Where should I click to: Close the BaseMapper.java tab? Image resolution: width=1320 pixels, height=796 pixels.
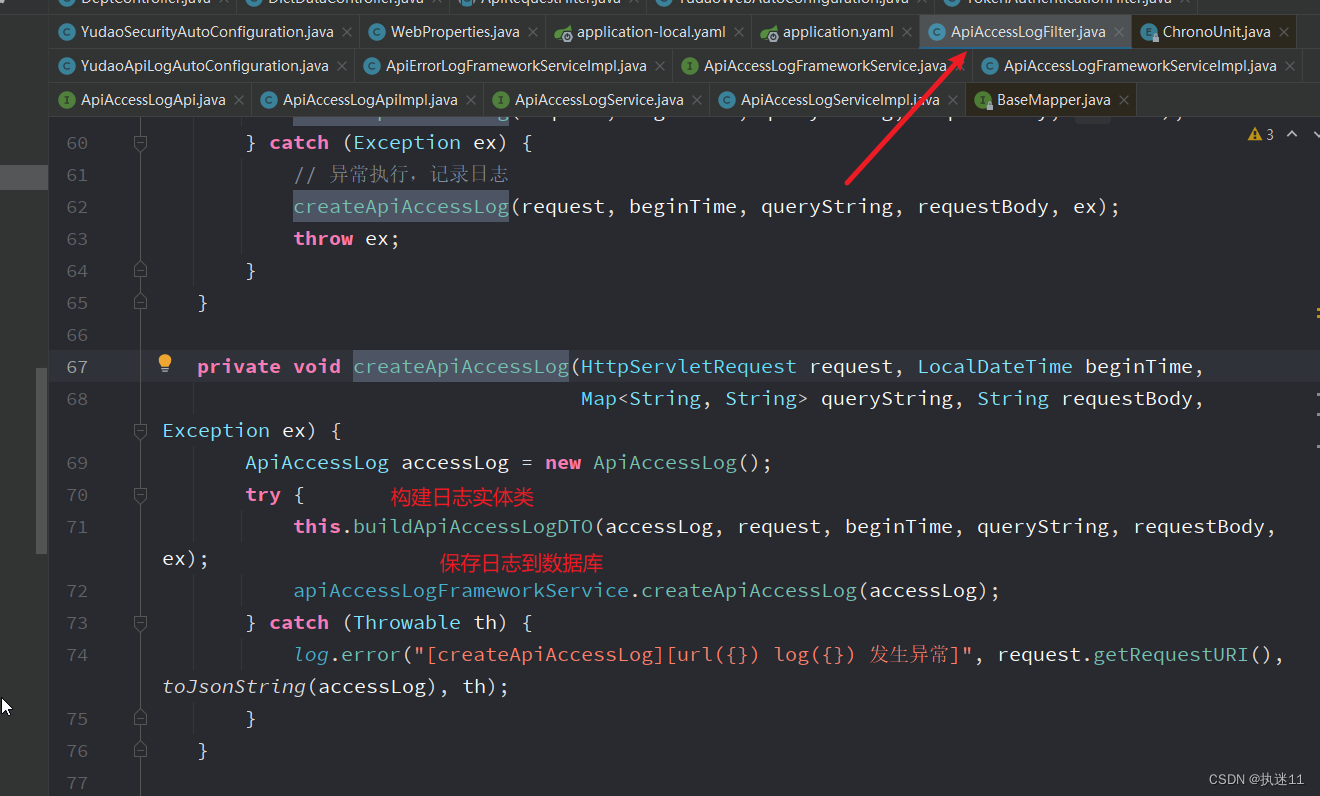(1124, 100)
